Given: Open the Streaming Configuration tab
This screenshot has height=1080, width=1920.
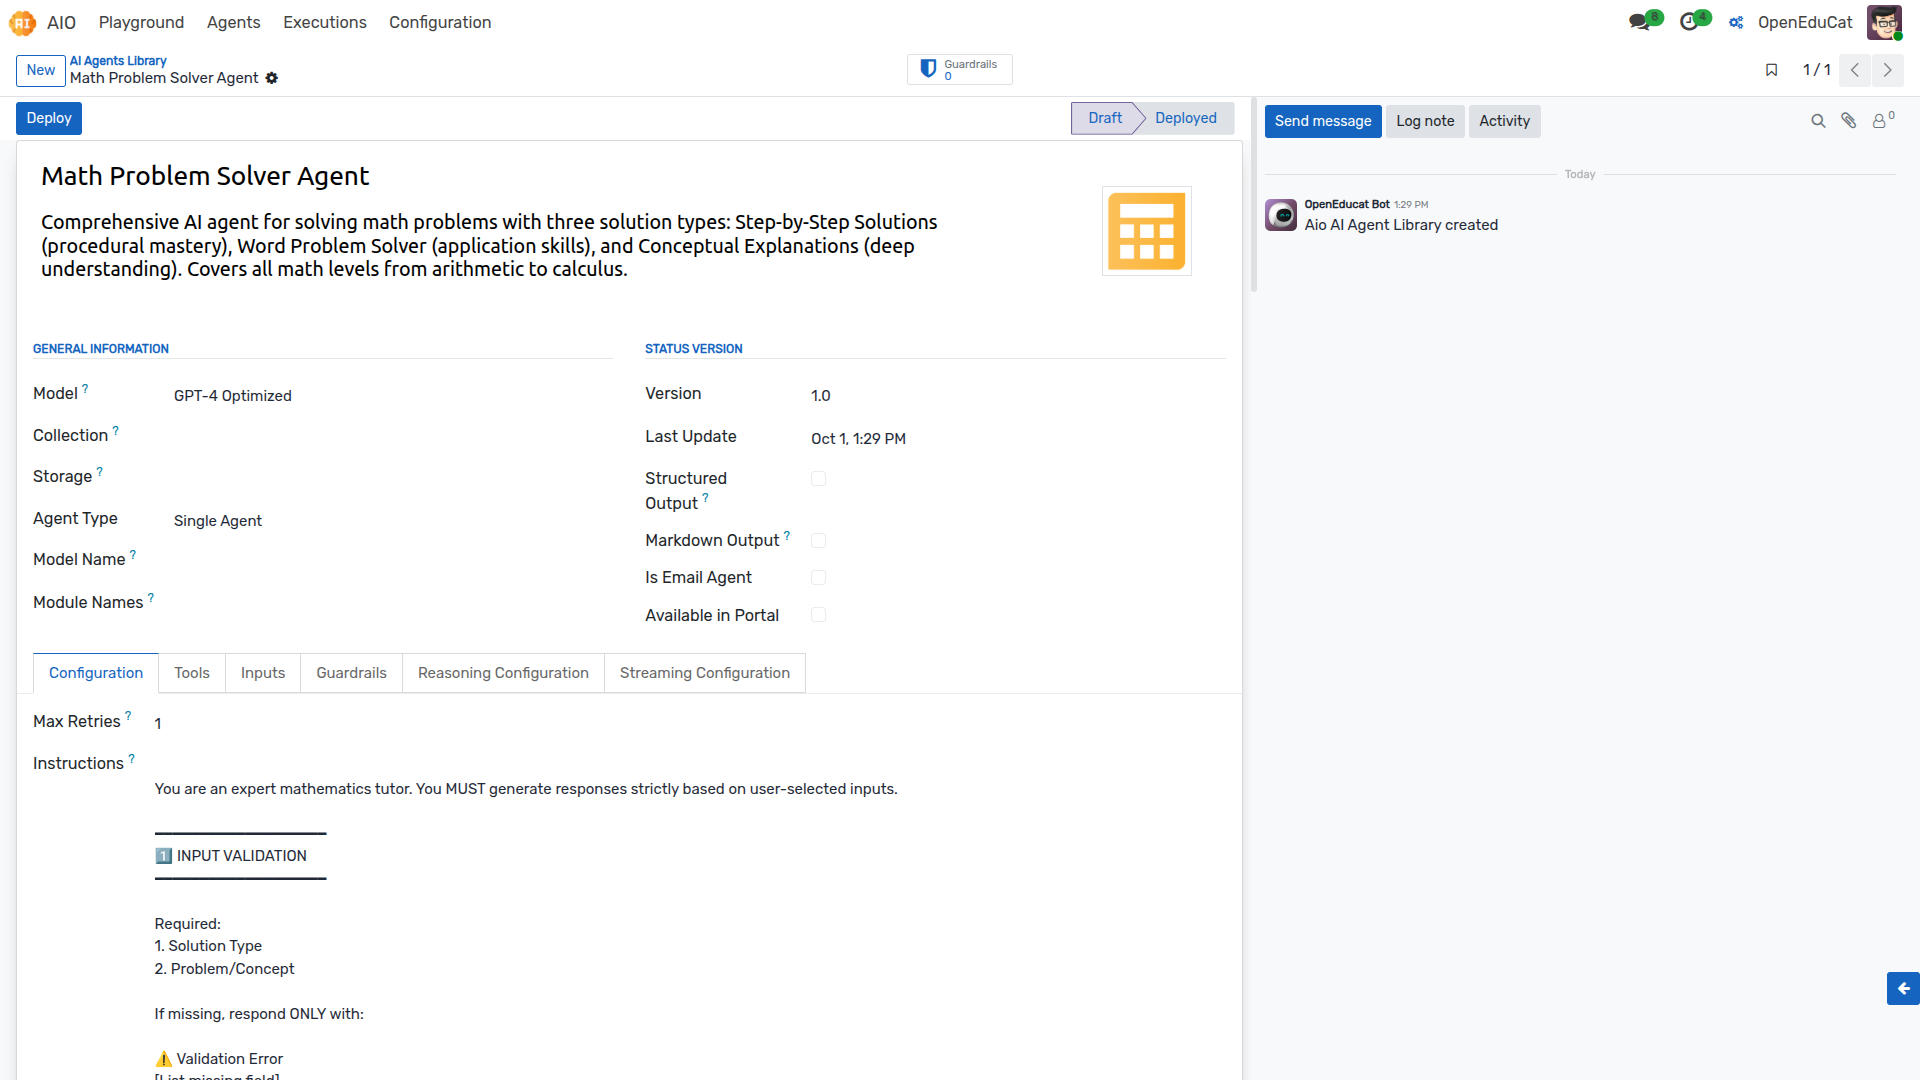Looking at the screenshot, I should click(705, 673).
